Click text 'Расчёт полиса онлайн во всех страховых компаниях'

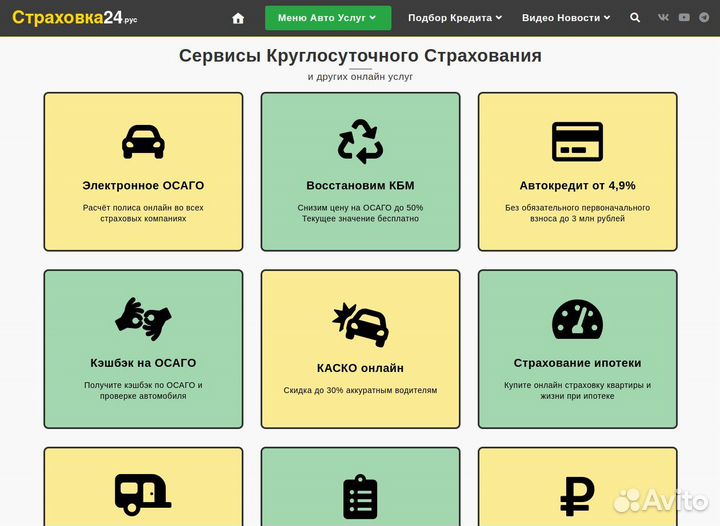(x=143, y=213)
